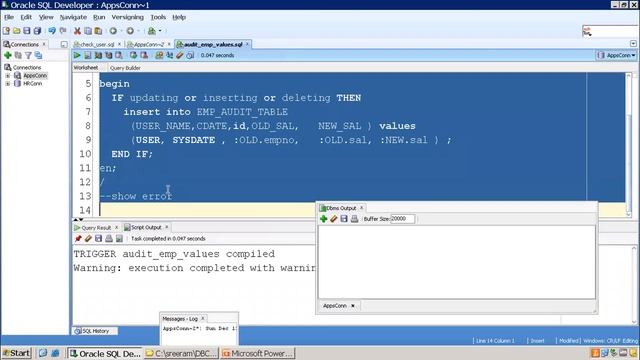The image size is (640, 360).
Task: Select AppsConn in Connections tree
Action: pyautogui.click(x=35, y=76)
